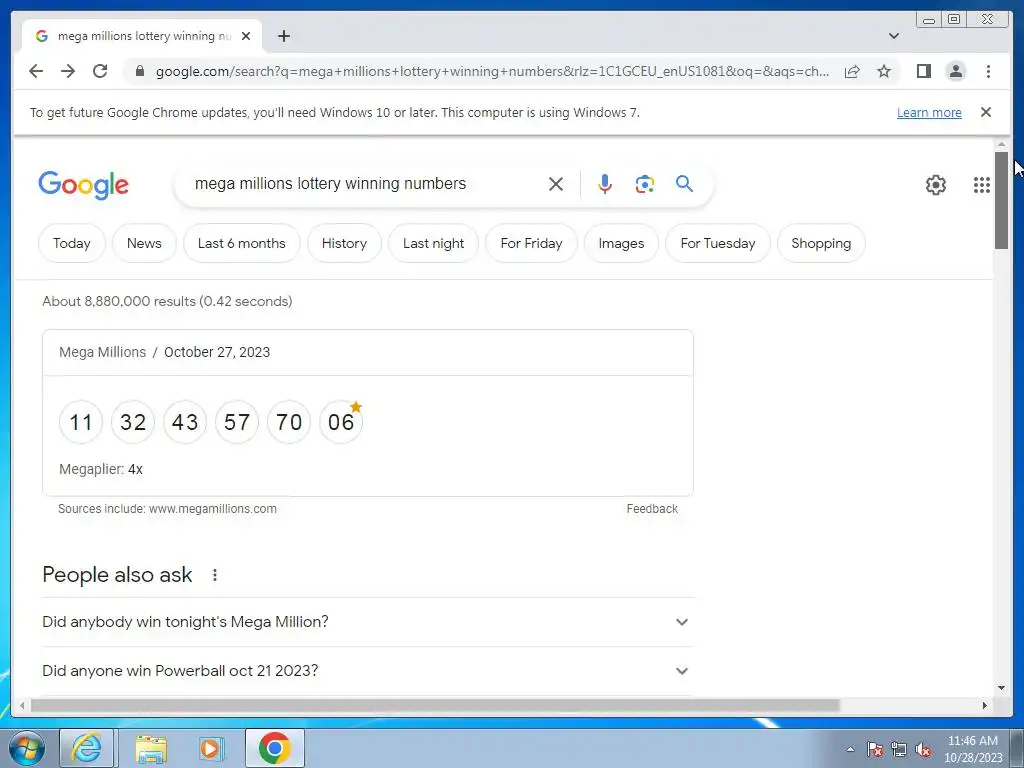Dismiss the Windows 7 update notice
This screenshot has width=1024, height=768.
(x=986, y=112)
